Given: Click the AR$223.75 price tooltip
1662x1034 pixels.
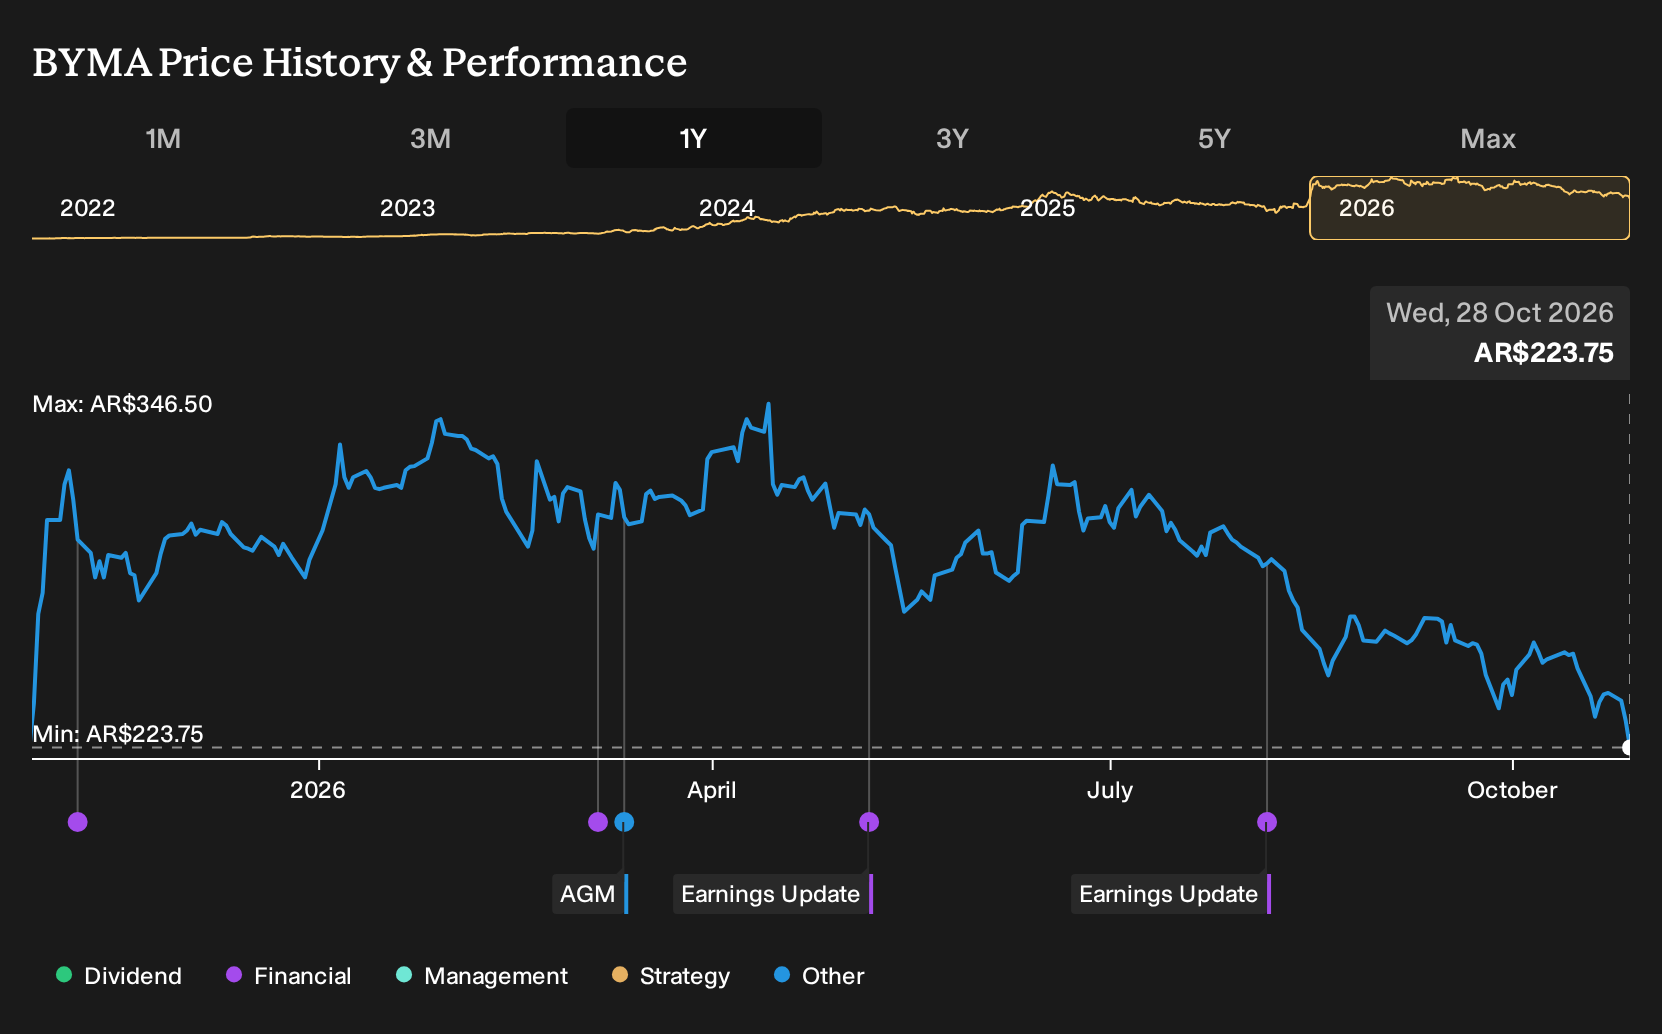Looking at the screenshot, I should pos(1500,333).
